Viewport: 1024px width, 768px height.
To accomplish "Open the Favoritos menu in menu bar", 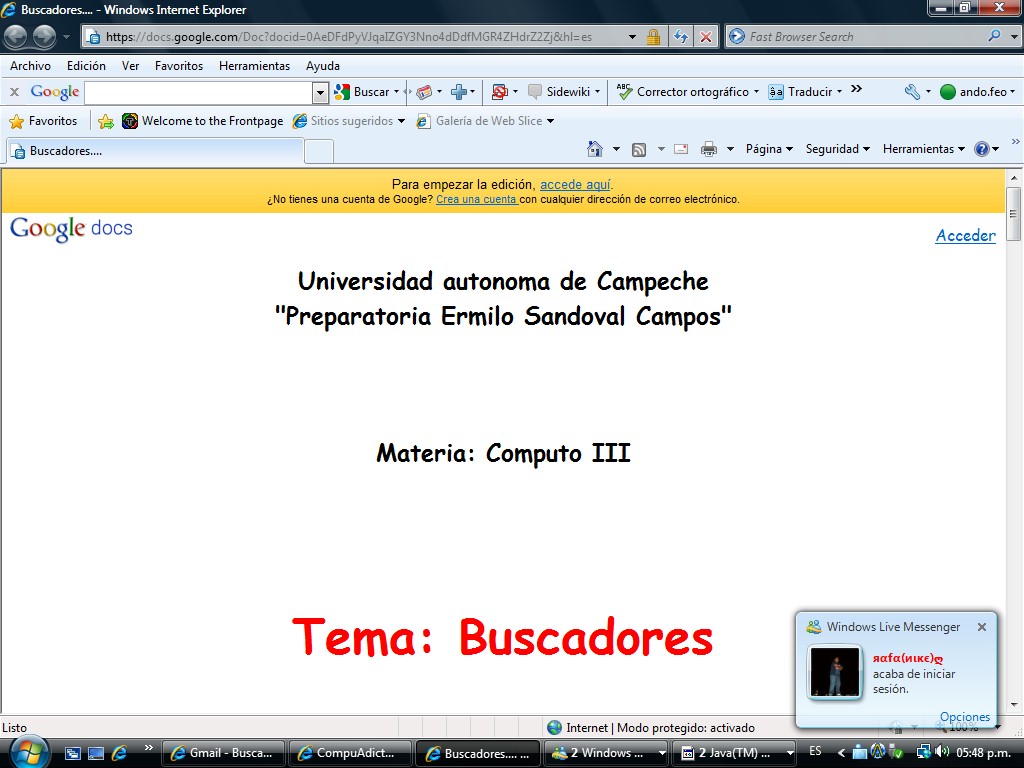I will pyautogui.click(x=178, y=66).
